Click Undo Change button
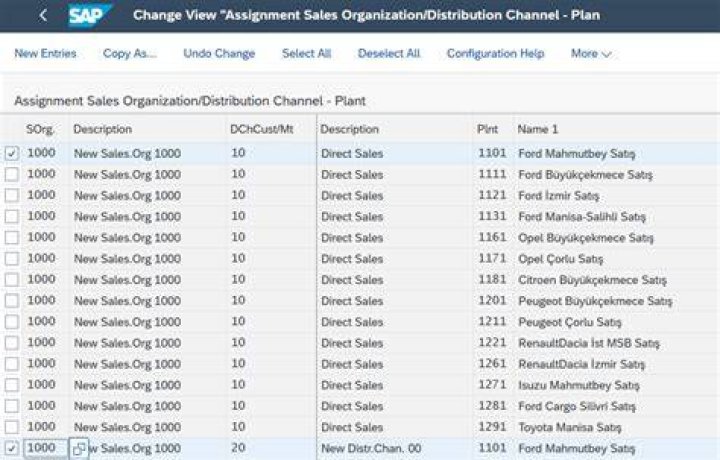 [219, 53]
